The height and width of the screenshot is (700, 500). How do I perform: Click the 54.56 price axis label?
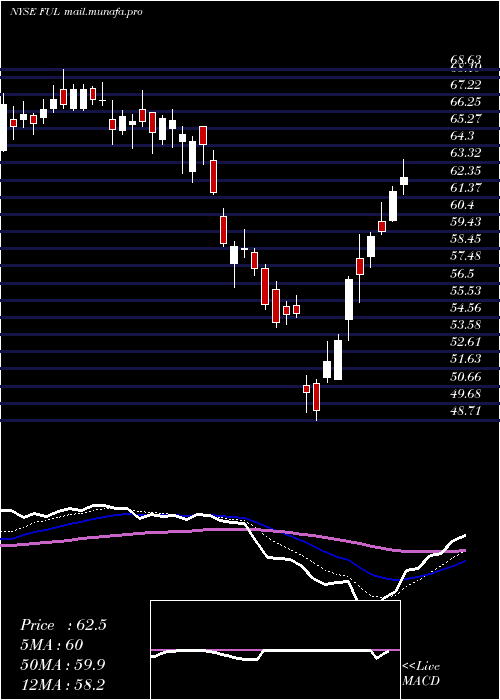point(466,308)
